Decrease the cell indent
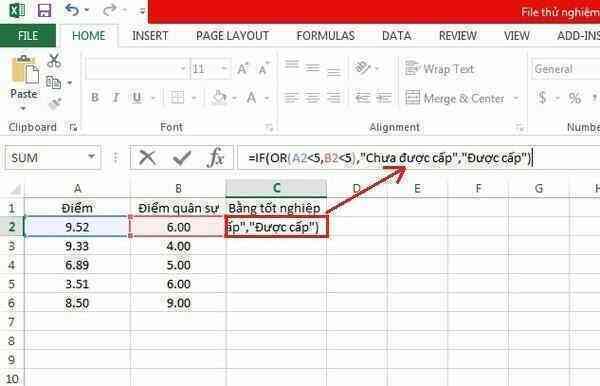This screenshot has height=386, width=600. (x=362, y=98)
